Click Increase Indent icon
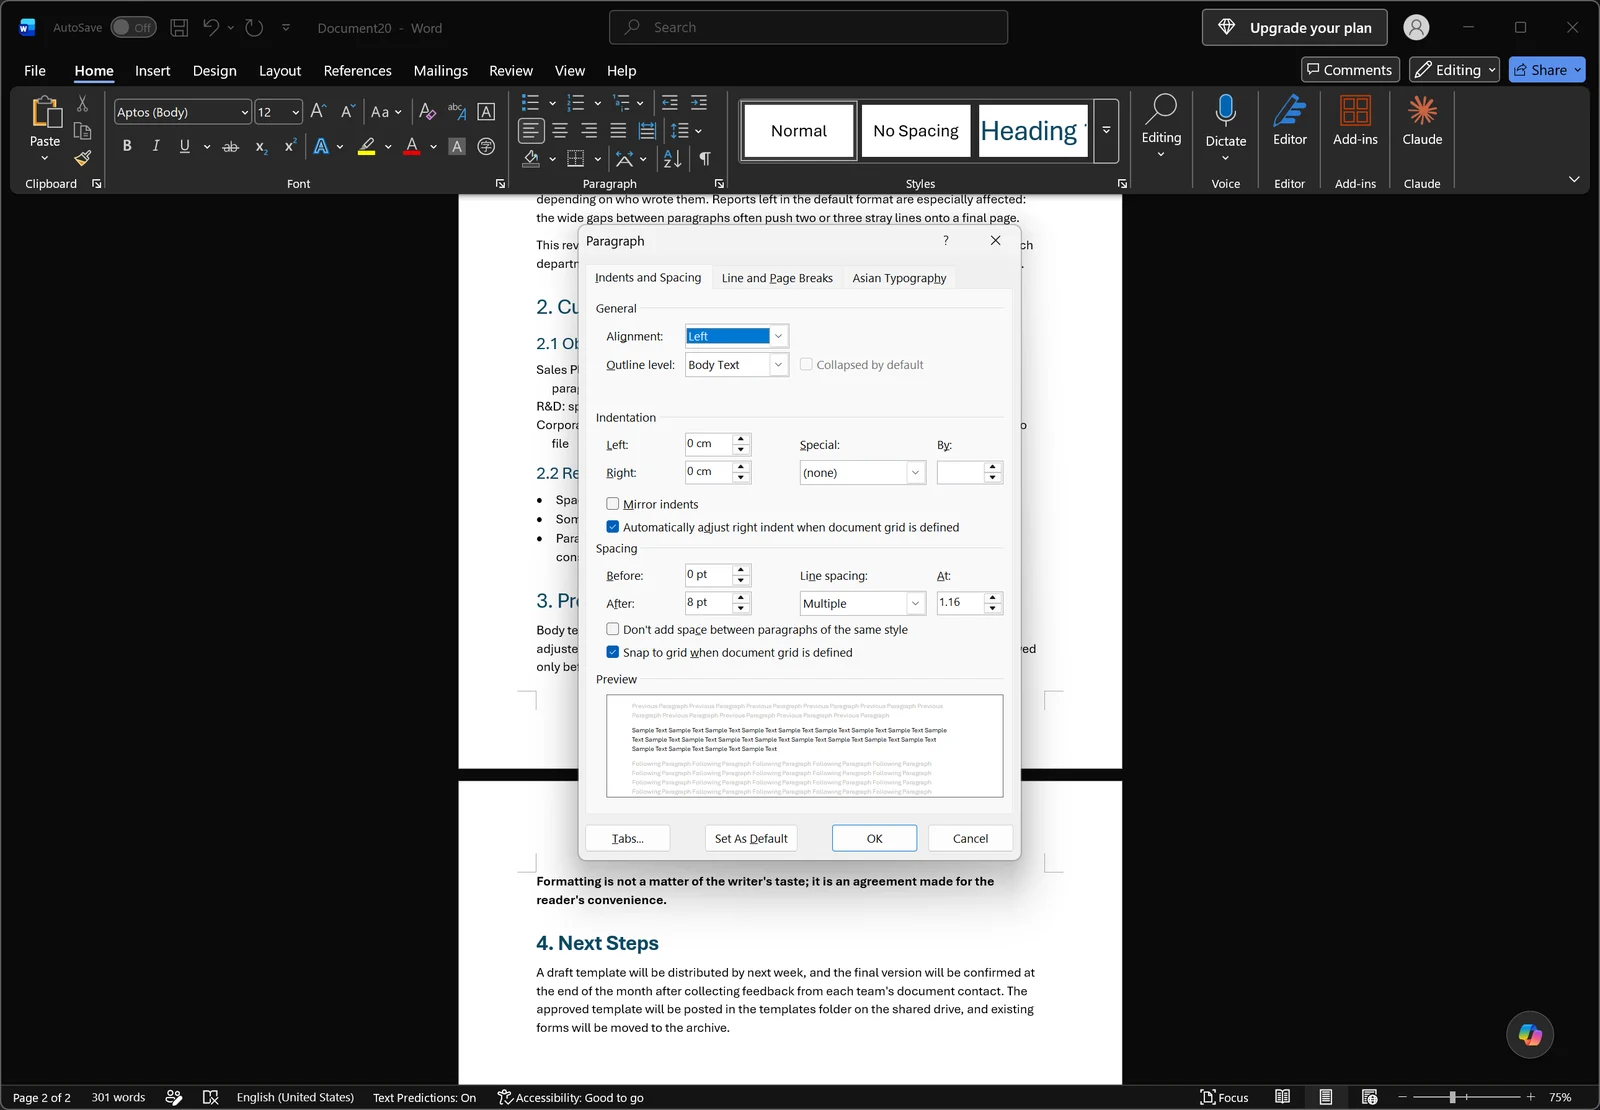Image resolution: width=1600 pixels, height=1110 pixels. tap(699, 103)
